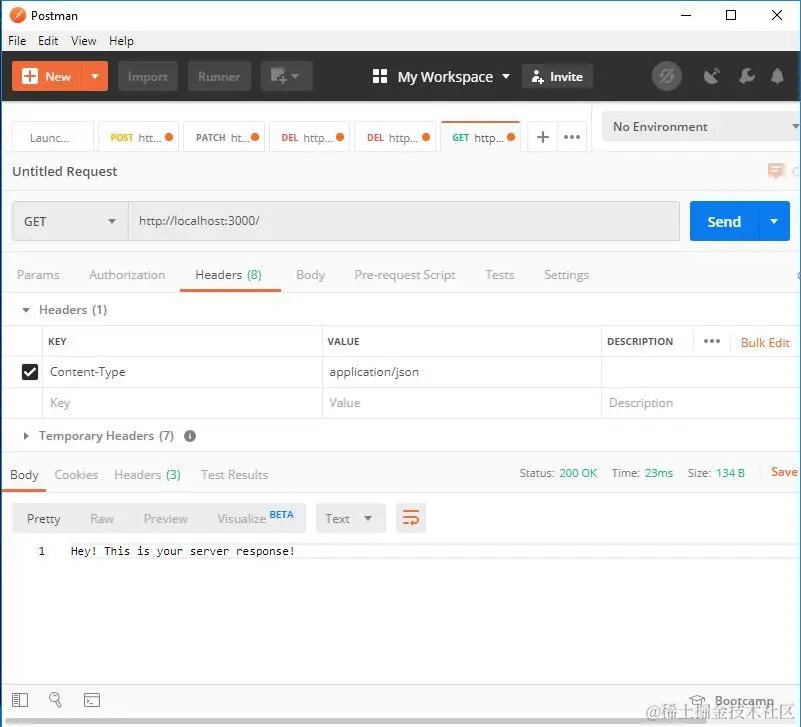801x727 pixels.
Task: Select the response Body tab
Action: [24, 475]
